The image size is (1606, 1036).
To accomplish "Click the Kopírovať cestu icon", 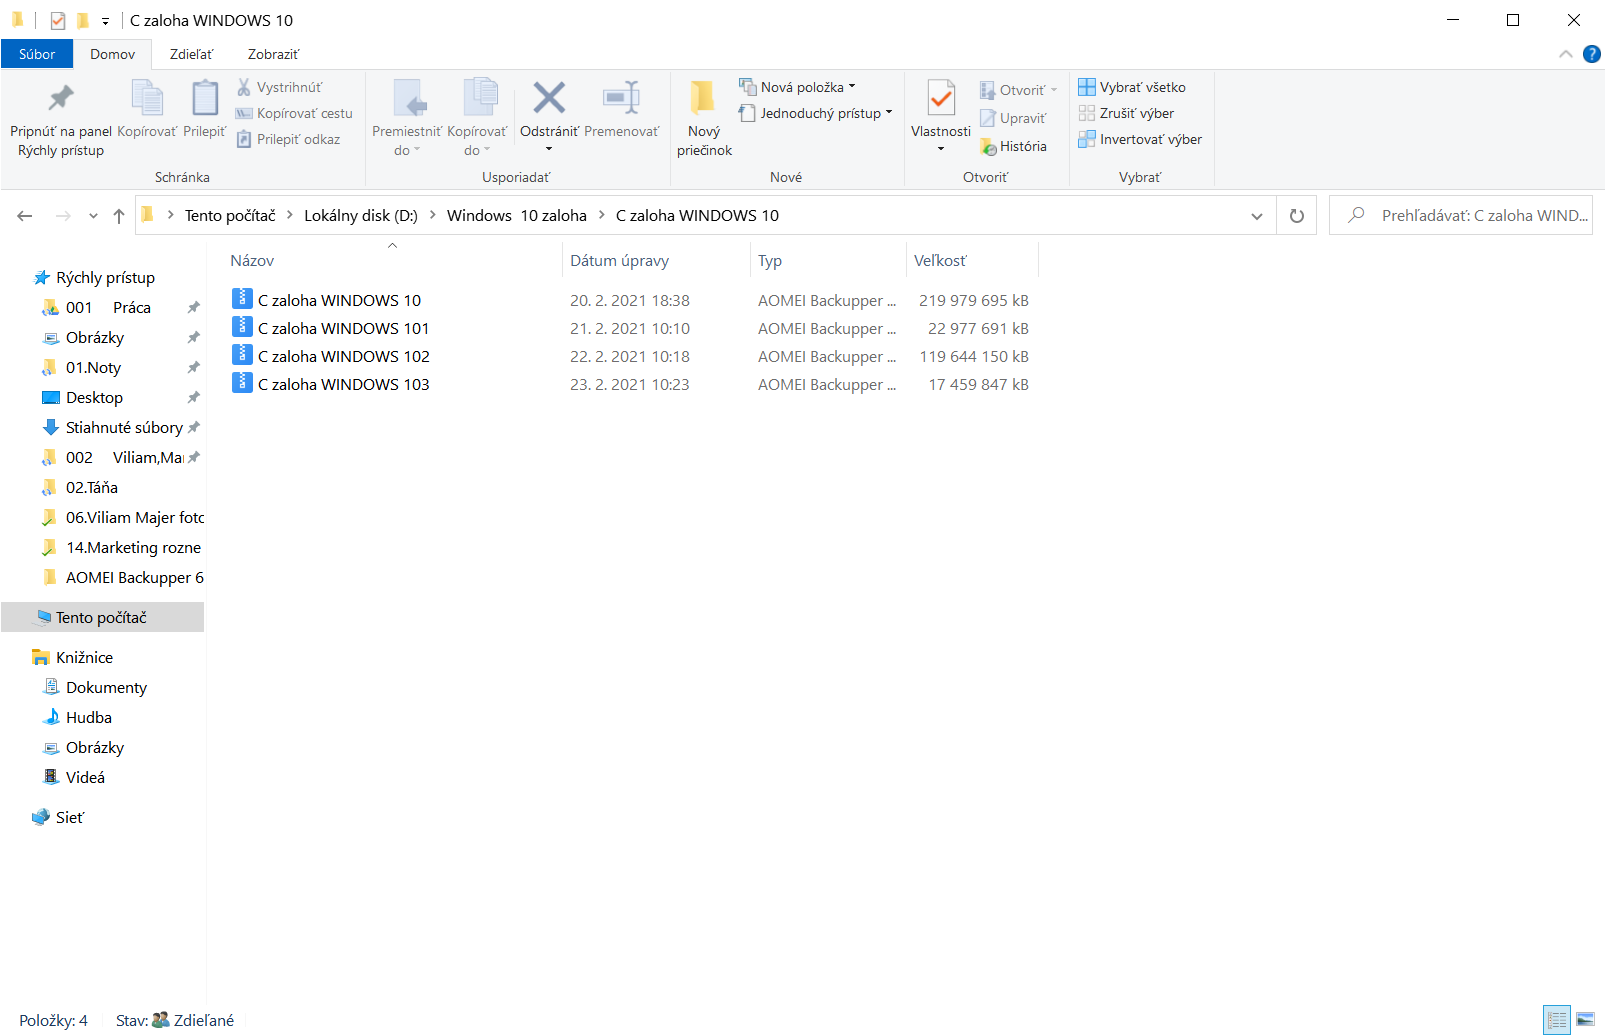I will [x=244, y=113].
